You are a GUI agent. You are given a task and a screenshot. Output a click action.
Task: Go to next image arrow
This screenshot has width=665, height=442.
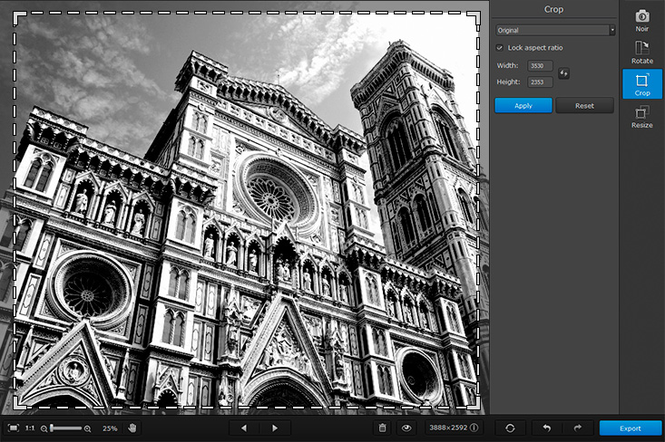pos(275,428)
